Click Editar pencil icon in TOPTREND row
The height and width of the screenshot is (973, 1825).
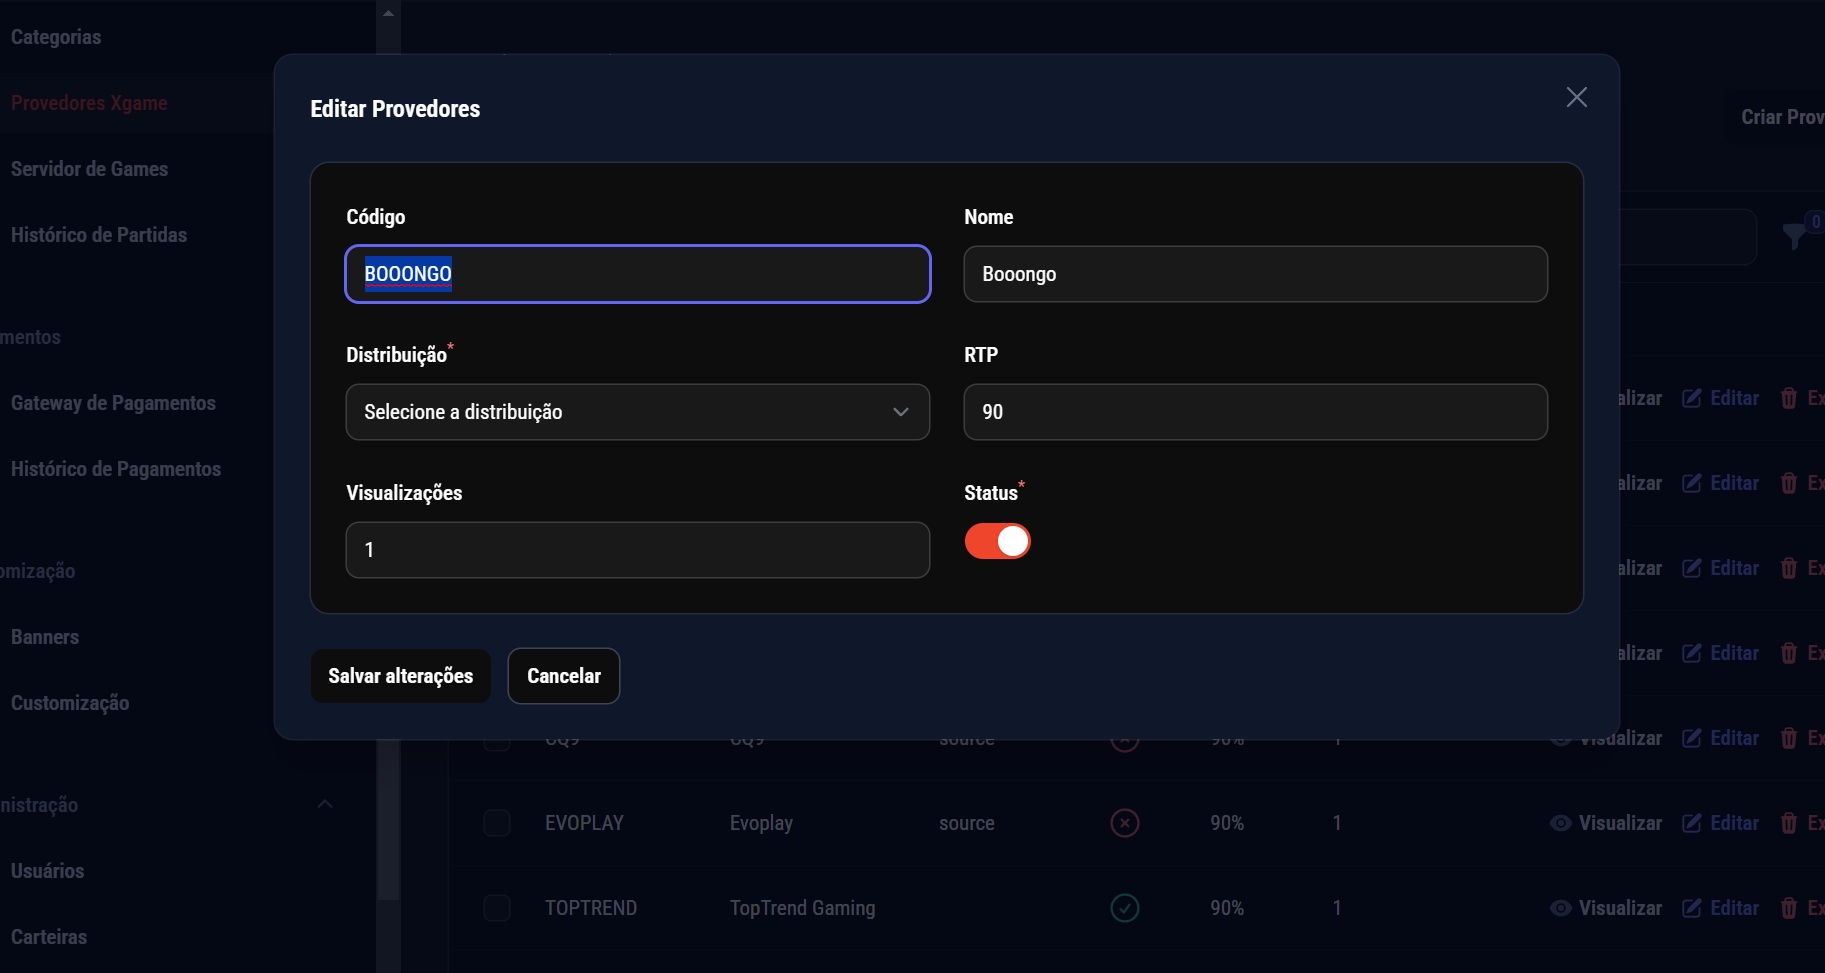pyautogui.click(x=1692, y=908)
